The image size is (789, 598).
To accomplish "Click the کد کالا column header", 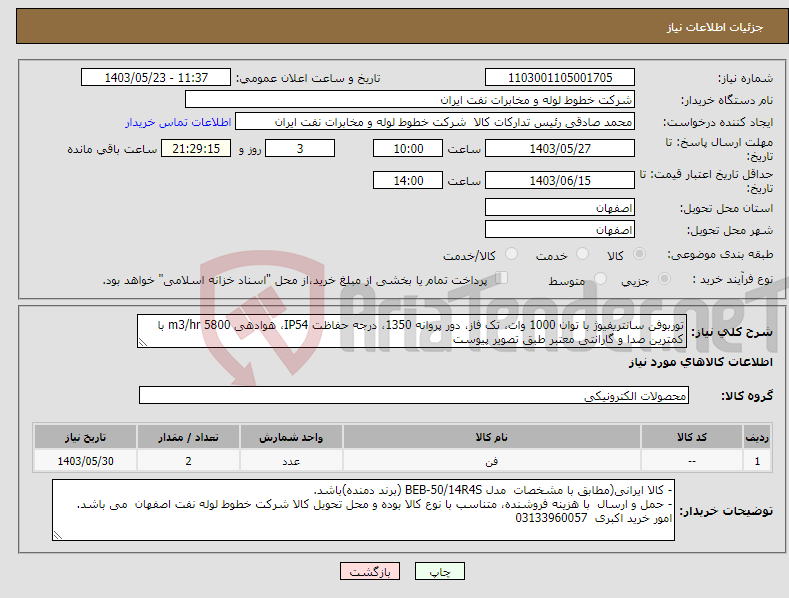I will tap(691, 437).
